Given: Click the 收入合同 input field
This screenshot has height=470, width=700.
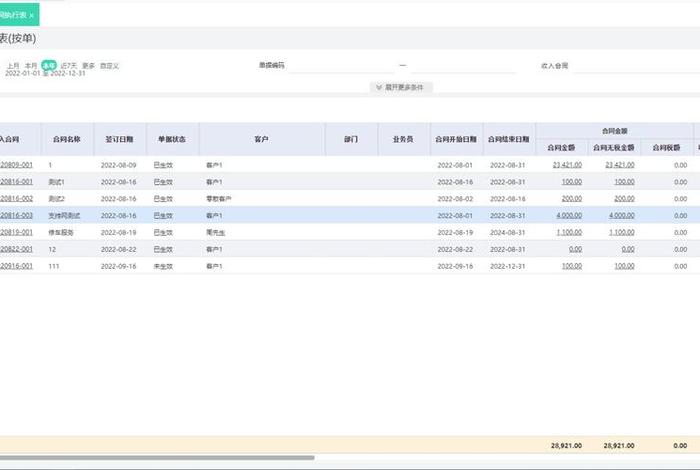Looking at the screenshot, I should click(x=630, y=66).
